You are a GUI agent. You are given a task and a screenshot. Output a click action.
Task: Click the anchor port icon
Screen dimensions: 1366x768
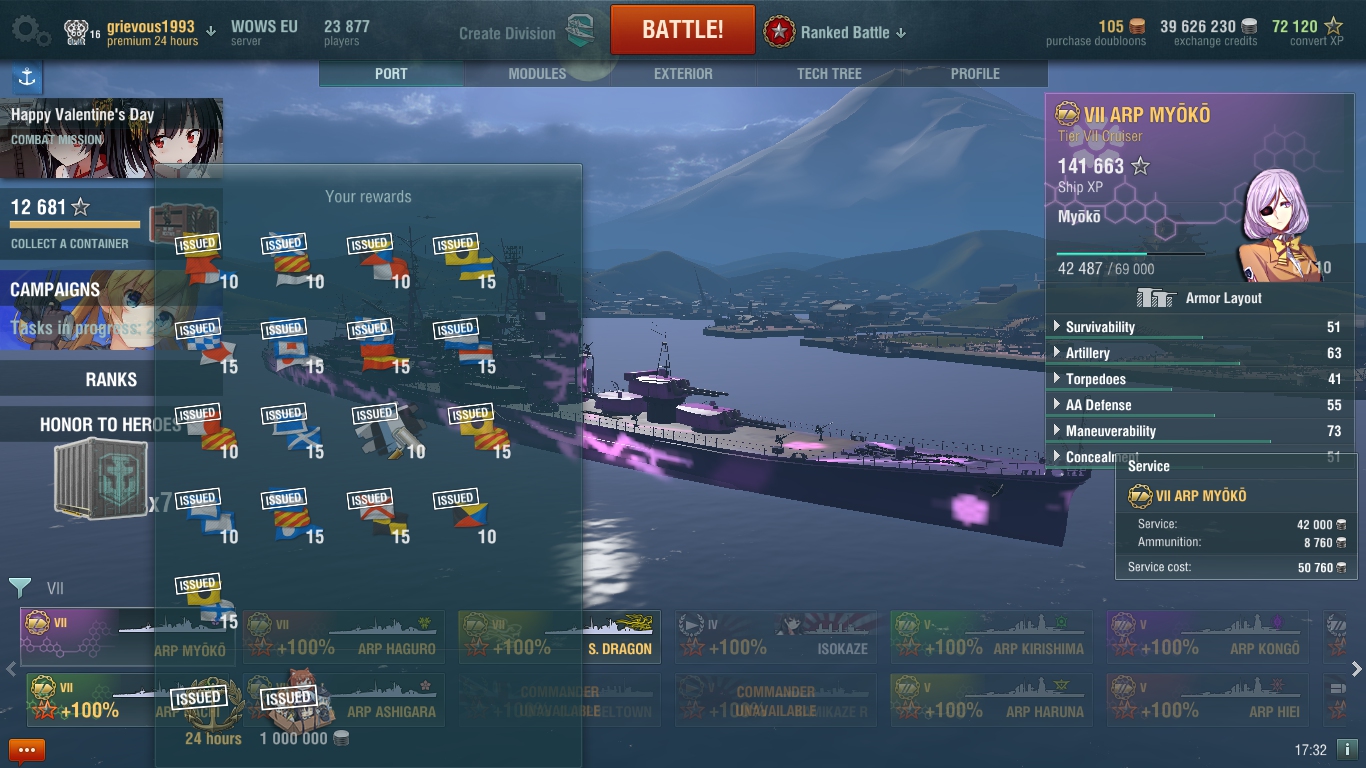[27, 78]
